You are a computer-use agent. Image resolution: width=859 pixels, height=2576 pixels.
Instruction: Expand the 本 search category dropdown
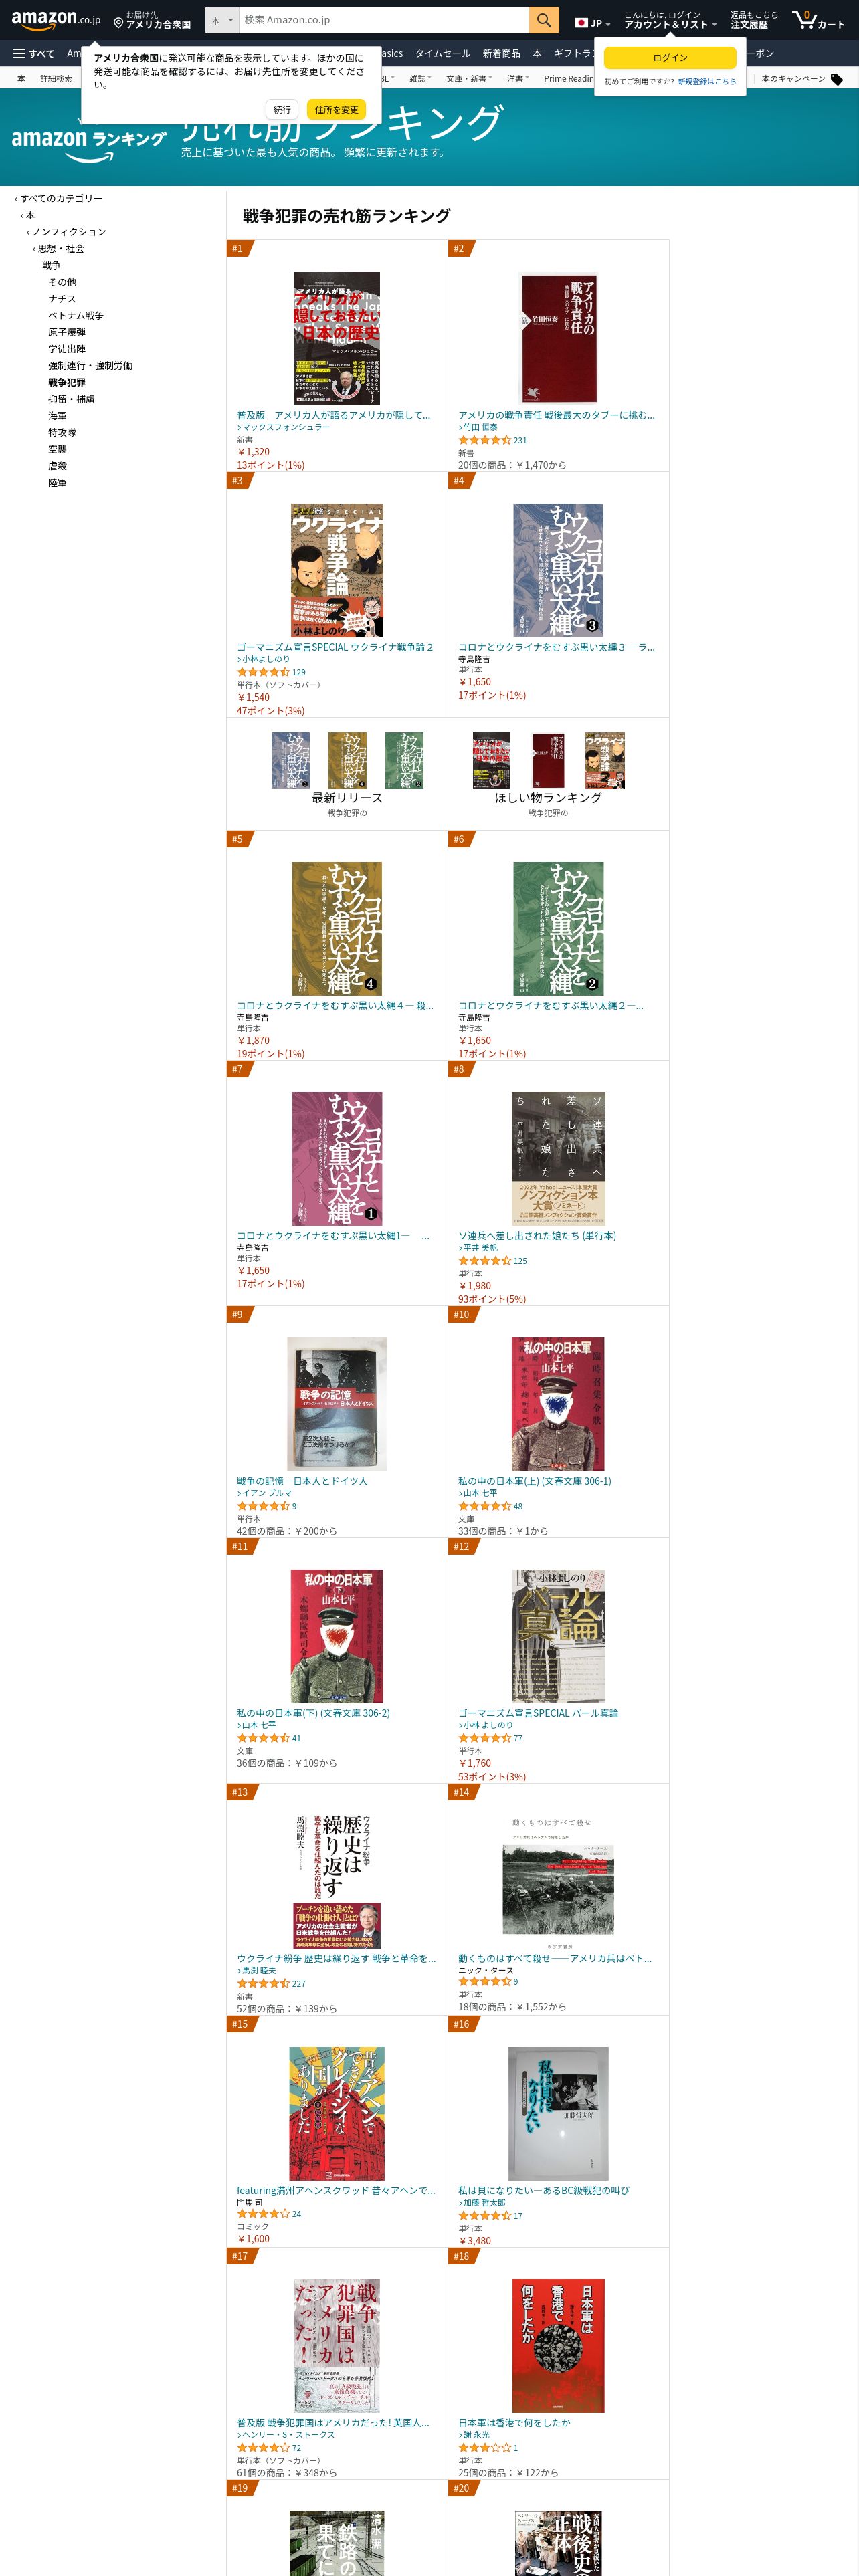[222, 20]
